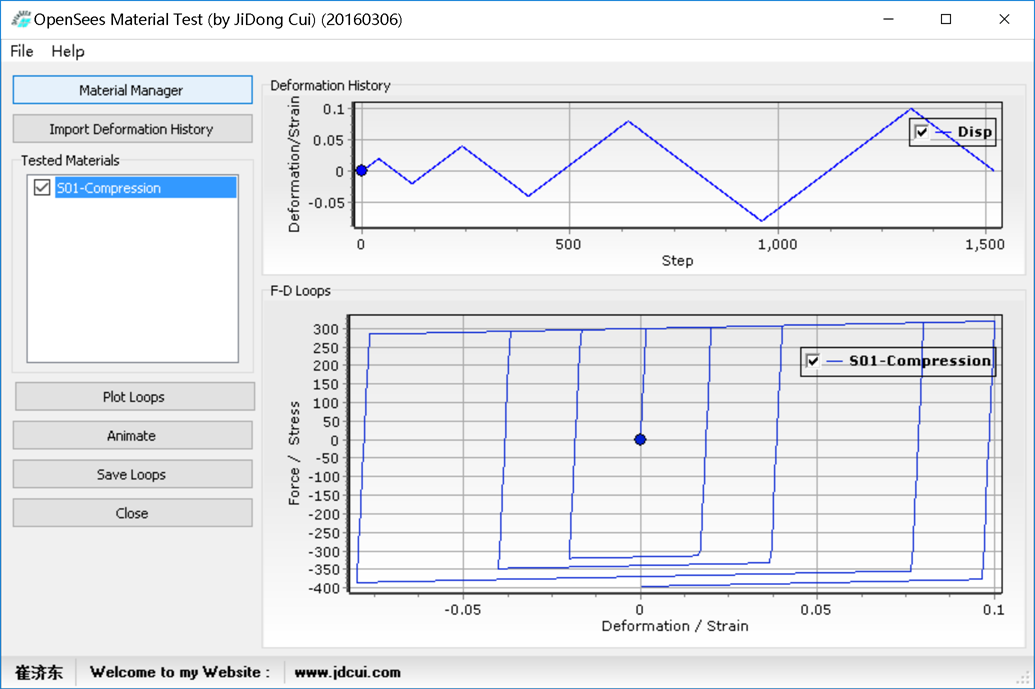1035x689 pixels.
Task: Click the S01-Compression legend label text
Action: (920, 361)
